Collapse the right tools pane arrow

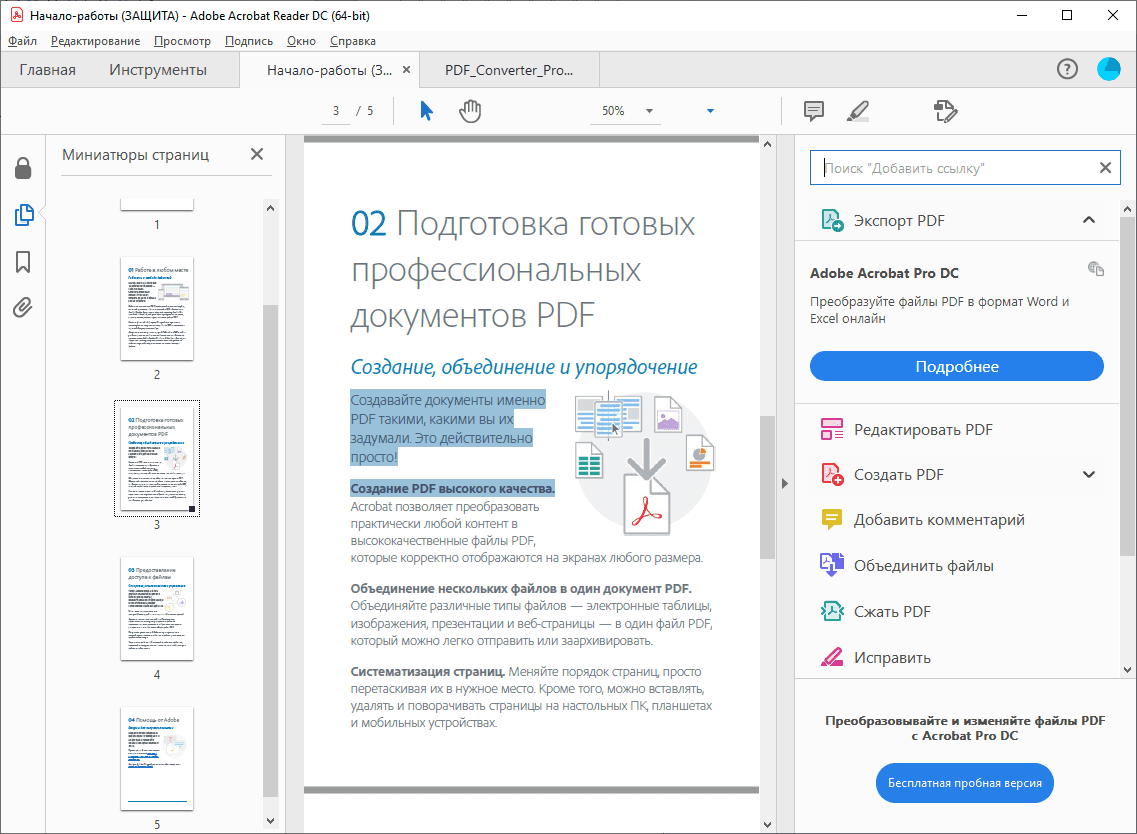pos(785,484)
